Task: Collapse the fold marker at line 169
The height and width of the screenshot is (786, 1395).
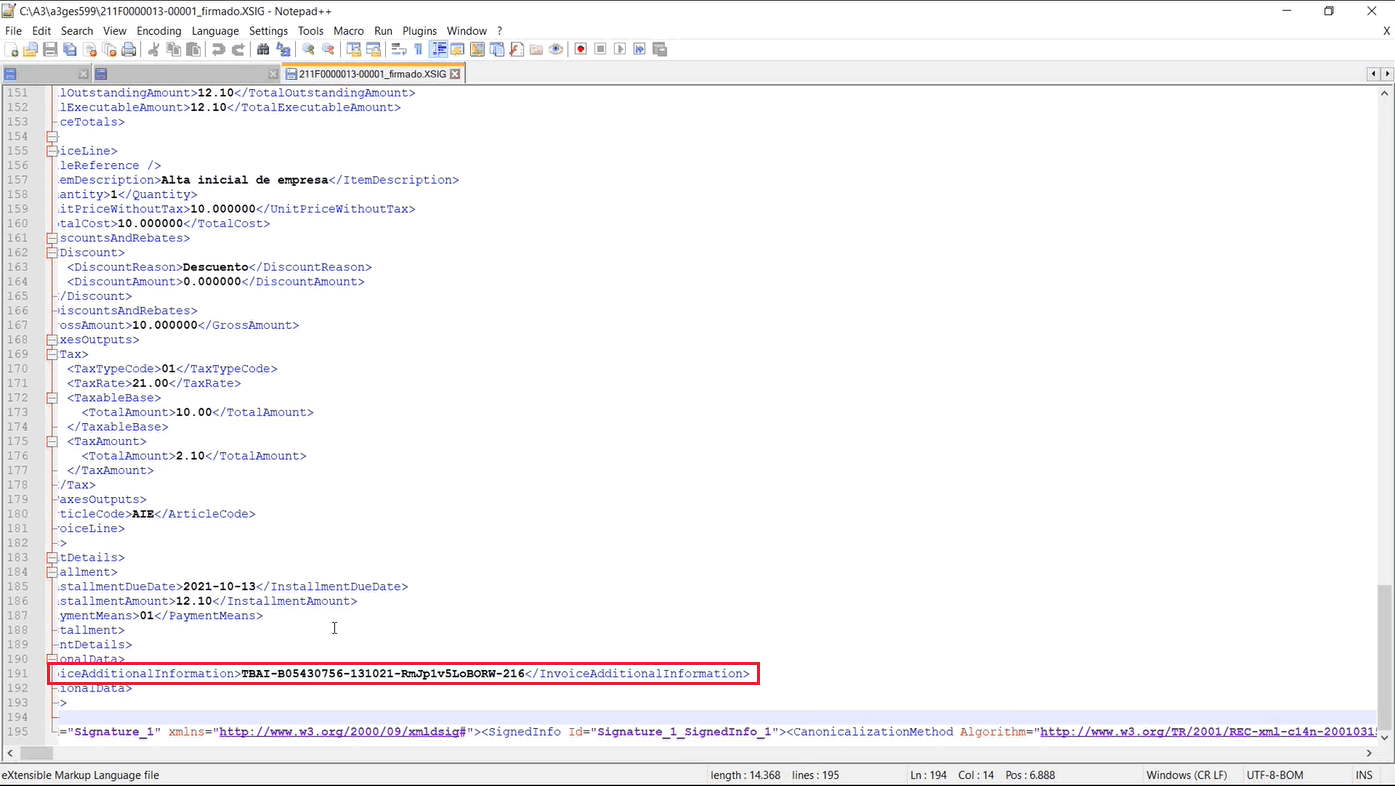Action: 52,354
